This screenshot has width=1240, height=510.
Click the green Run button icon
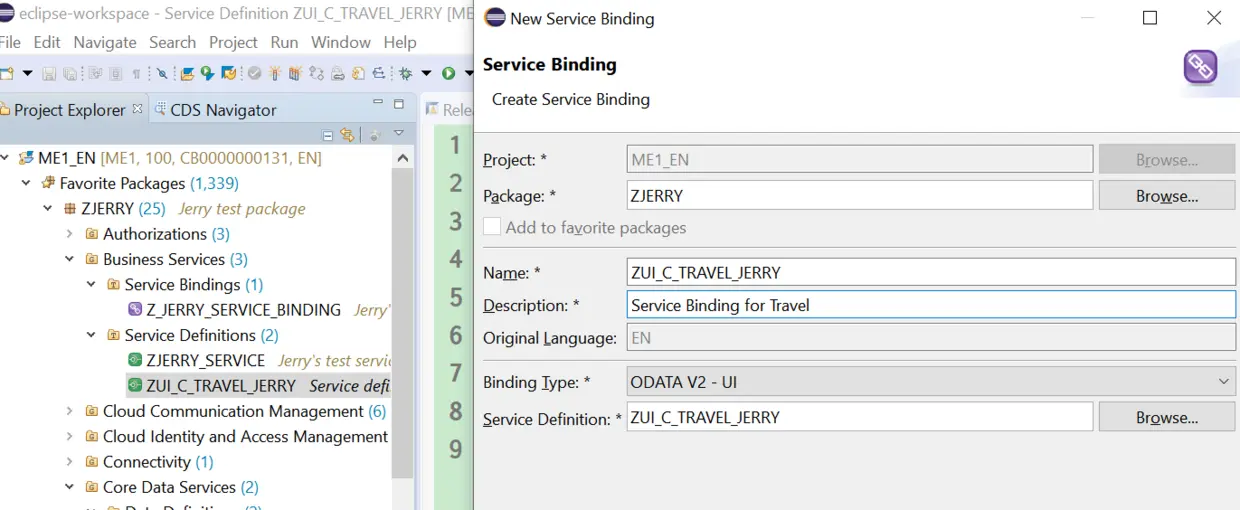[449, 73]
